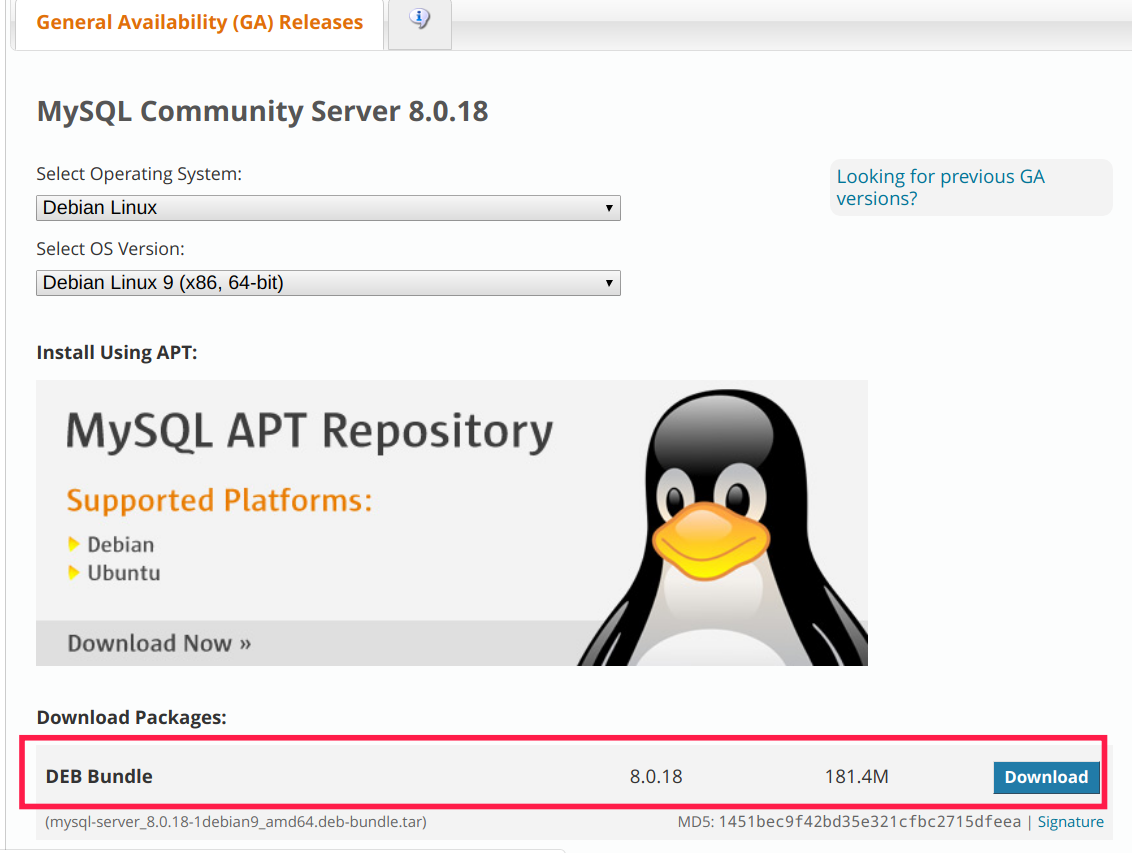1132x853 pixels.
Task: Click 'Download Now »' in APT banner
Action: (x=160, y=643)
